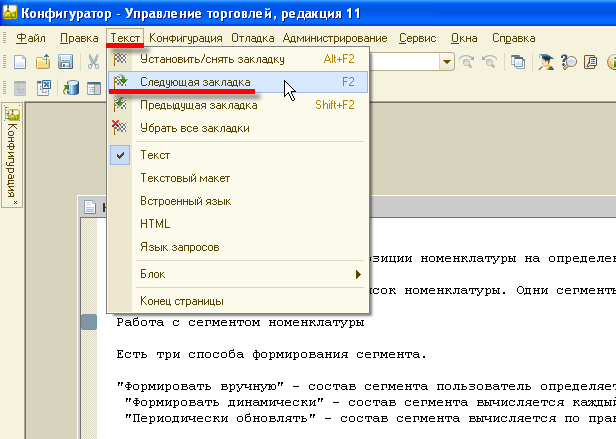616x439 pixels.
Task: Click the syntax helper magnifier icon
Action: pyautogui.click(x=568, y=62)
